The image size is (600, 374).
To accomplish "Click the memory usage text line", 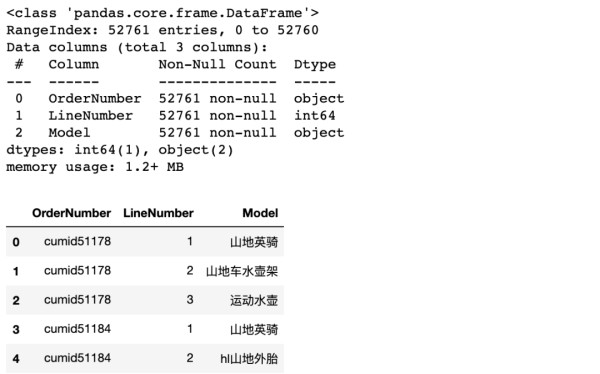I will click(95, 167).
